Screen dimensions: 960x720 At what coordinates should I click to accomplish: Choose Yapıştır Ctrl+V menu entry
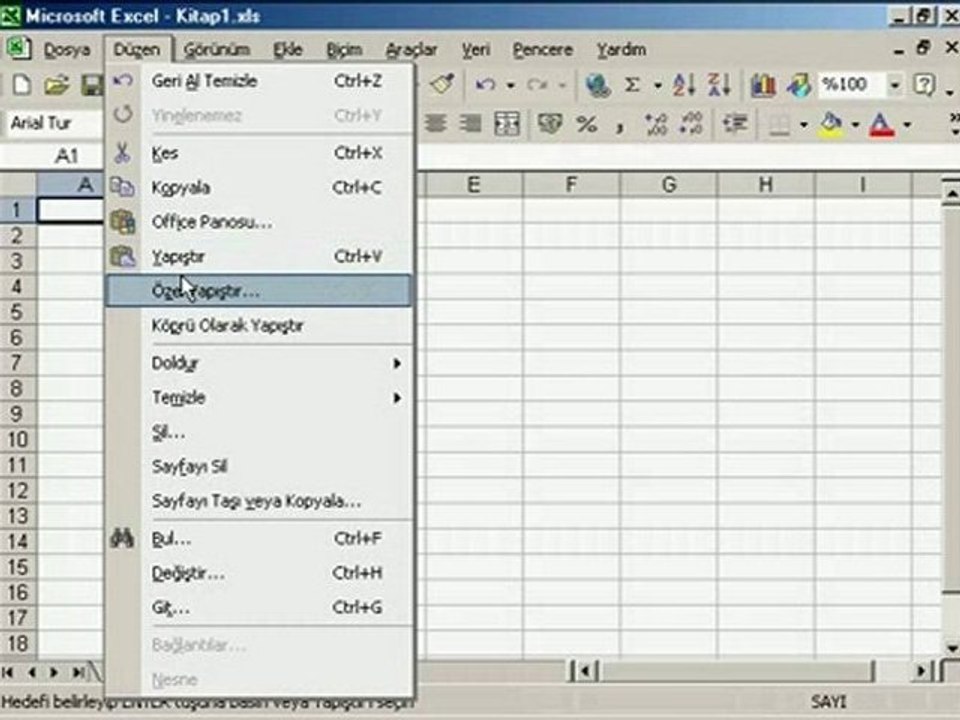[258, 257]
